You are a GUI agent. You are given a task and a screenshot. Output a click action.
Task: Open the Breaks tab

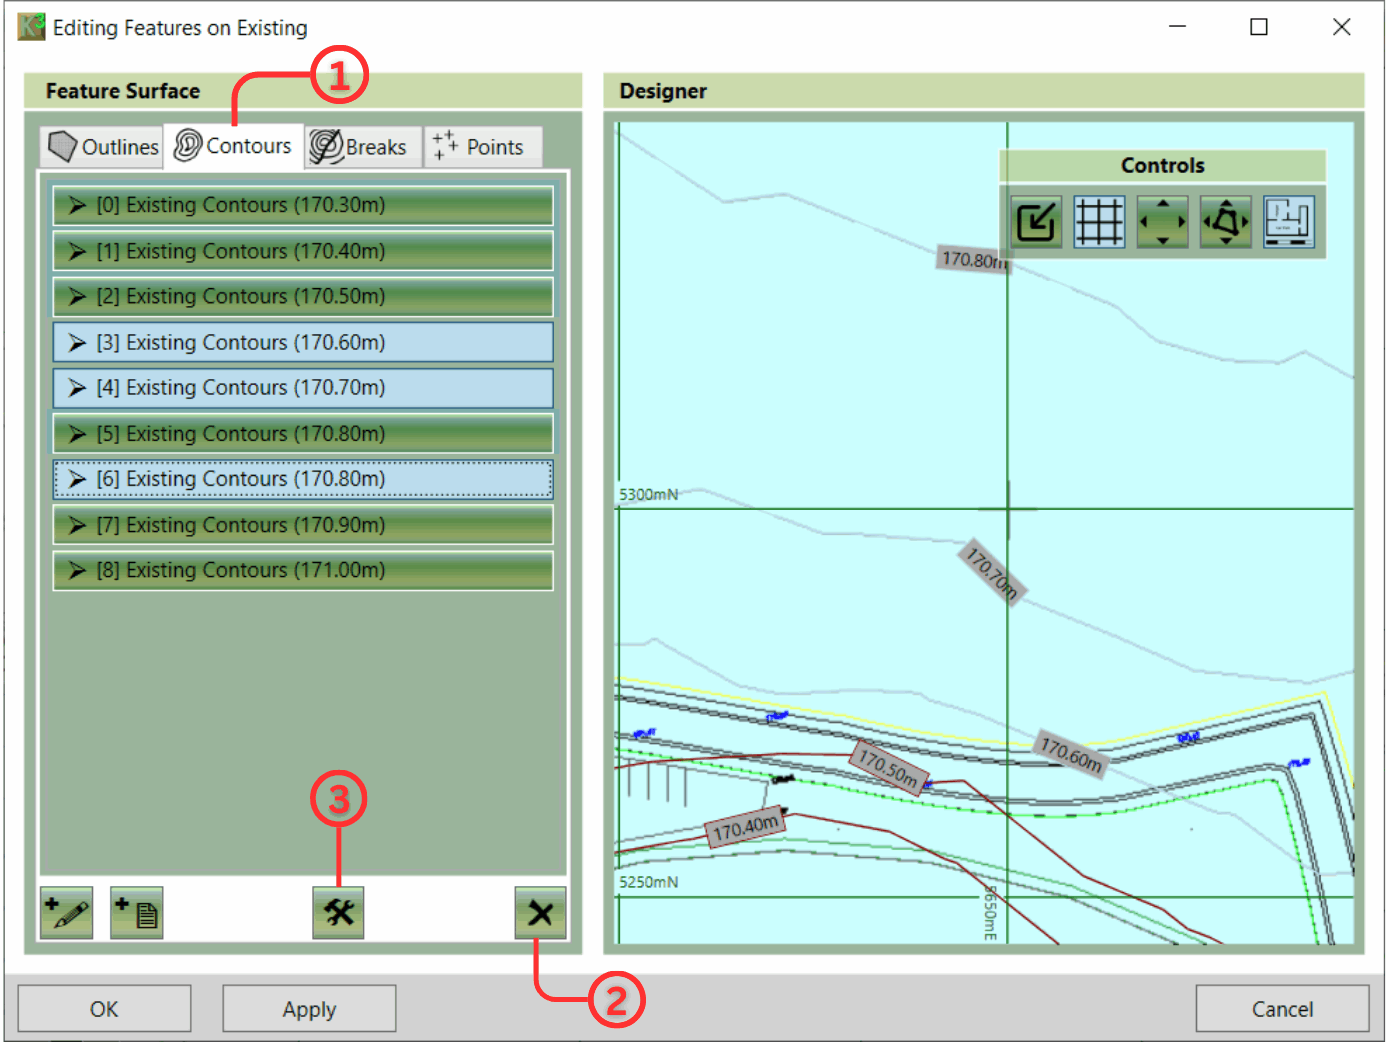click(x=359, y=147)
